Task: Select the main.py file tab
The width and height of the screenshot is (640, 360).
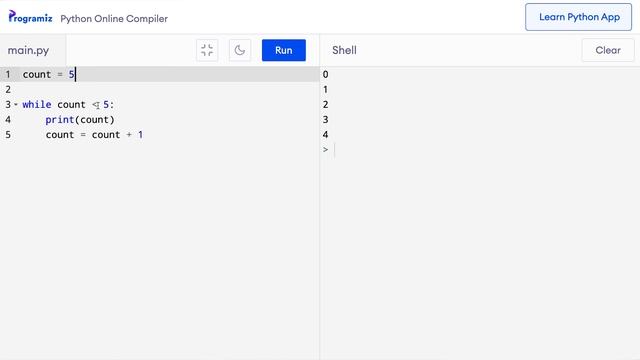Action: (28, 50)
